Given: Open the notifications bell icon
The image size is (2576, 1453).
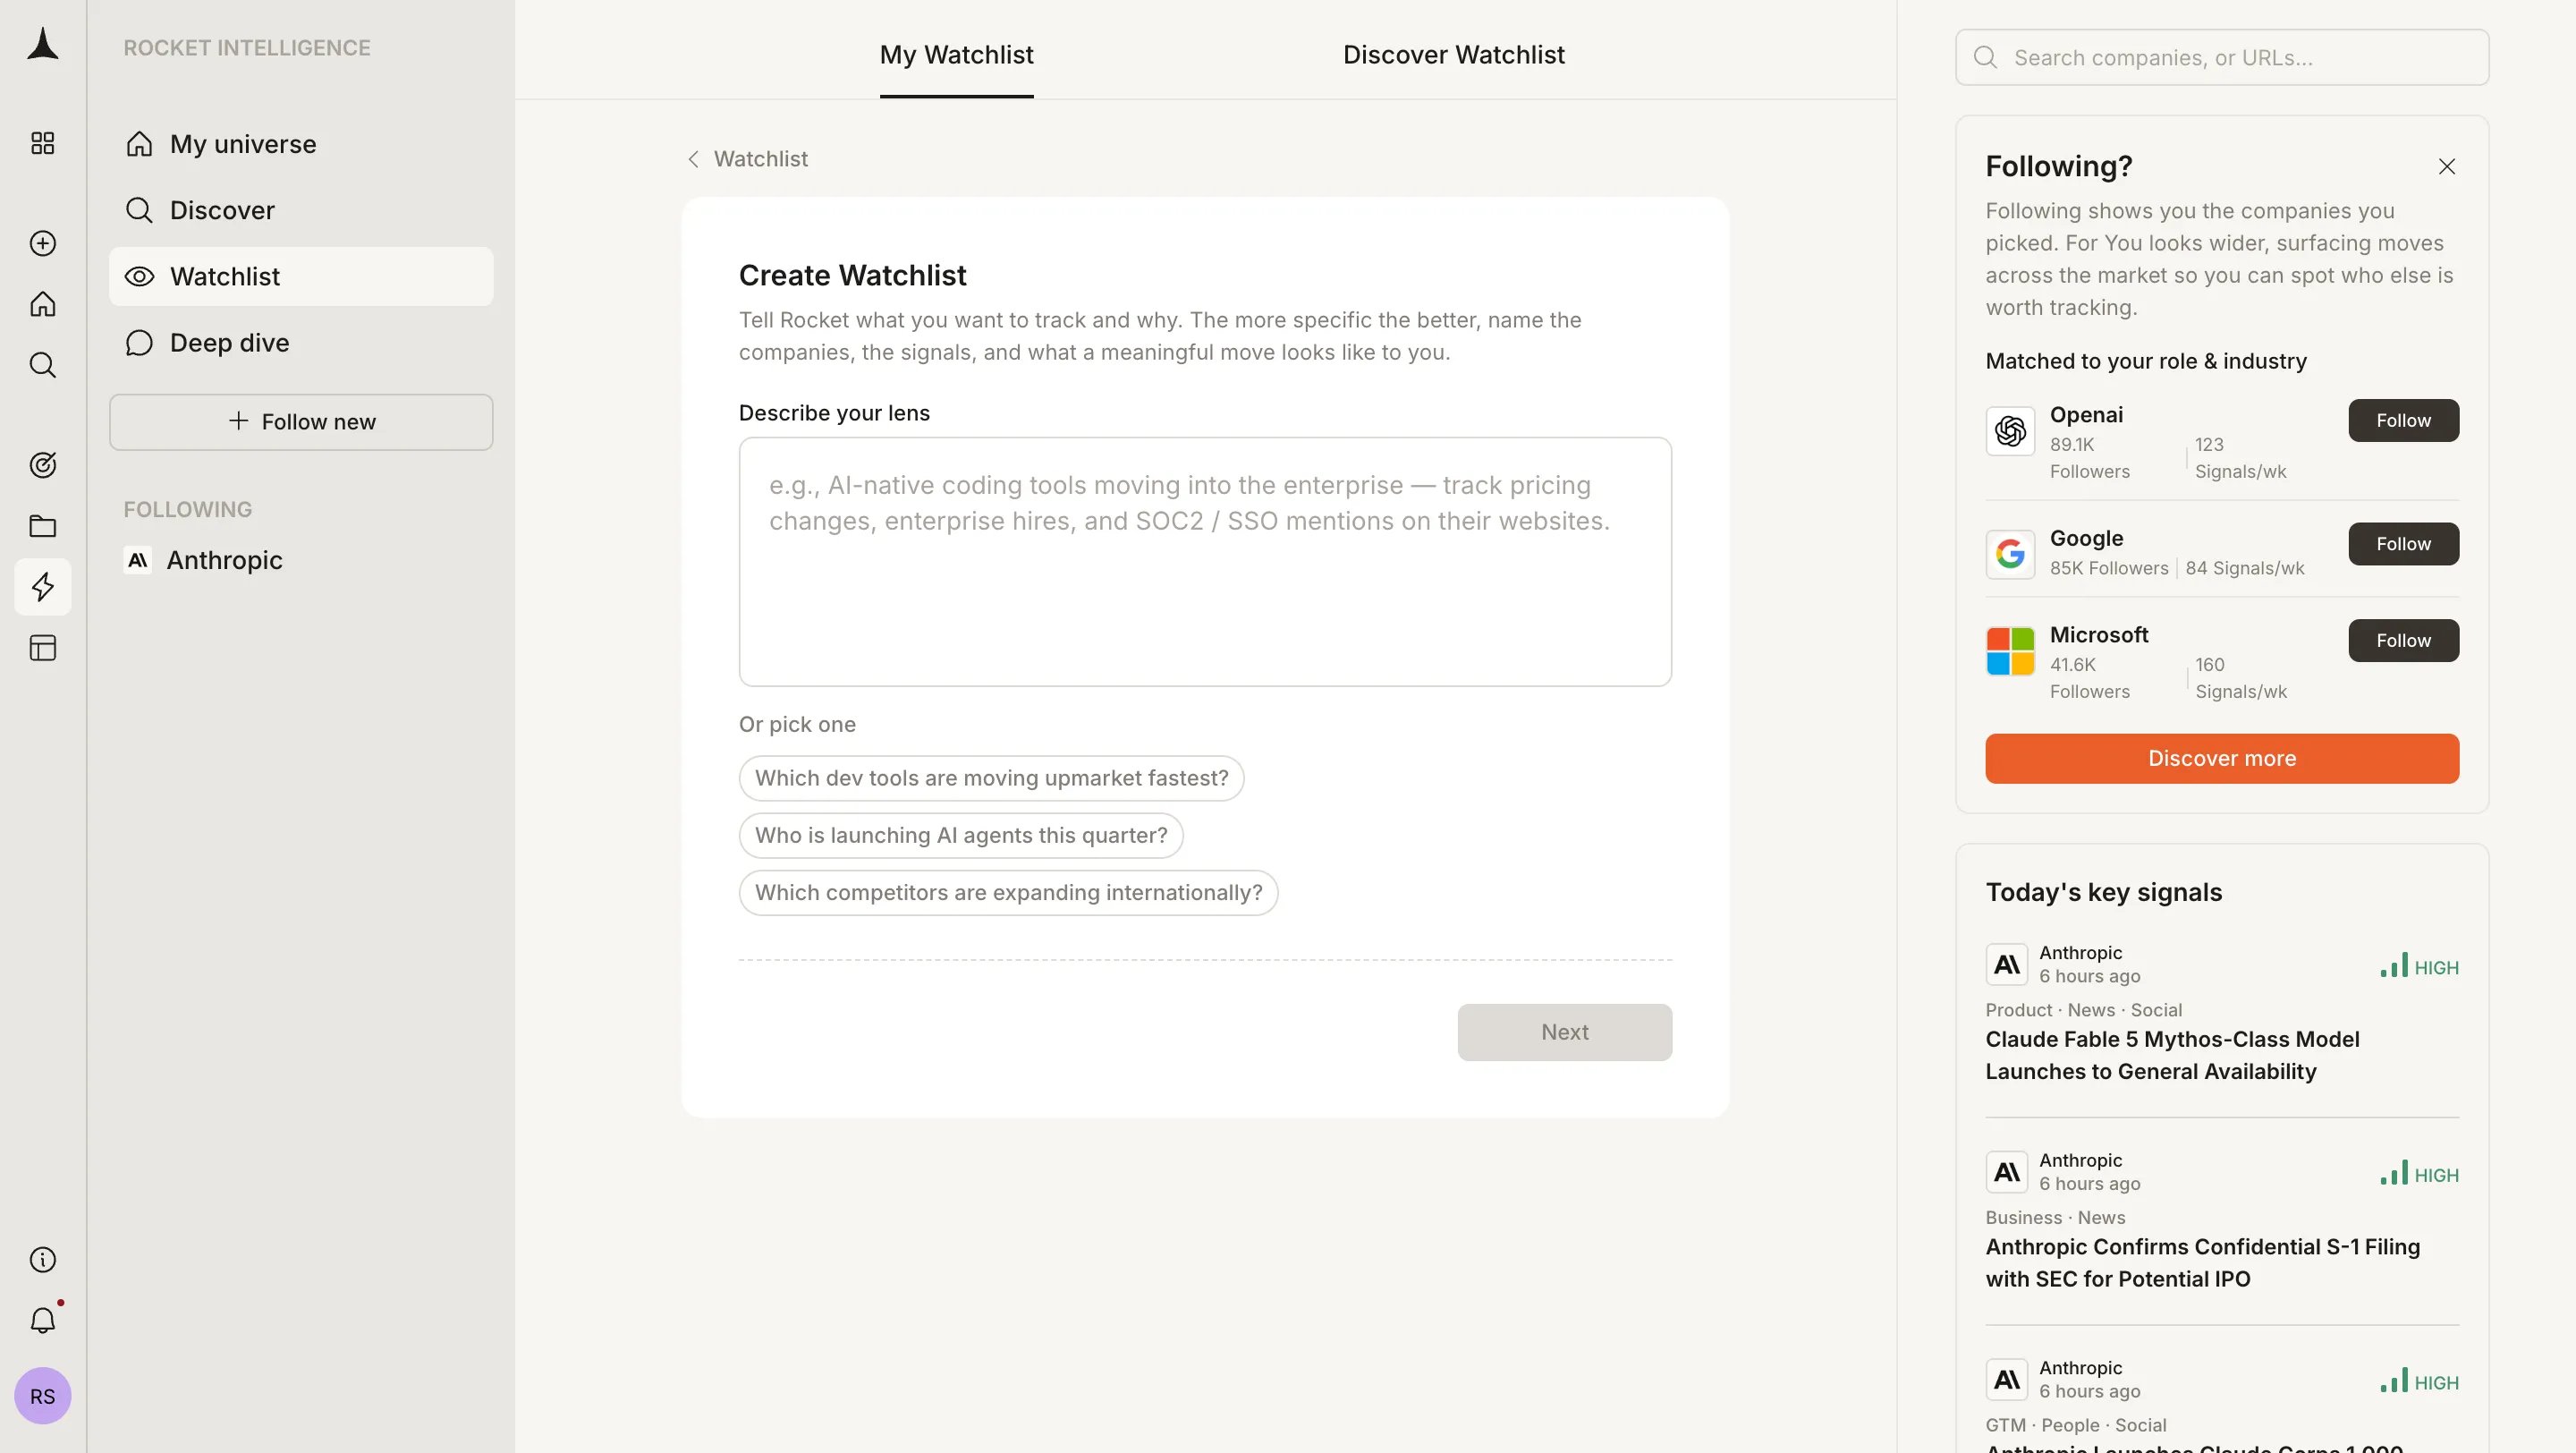Looking at the screenshot, I should pyautogui.click(x=42, y=1321).
